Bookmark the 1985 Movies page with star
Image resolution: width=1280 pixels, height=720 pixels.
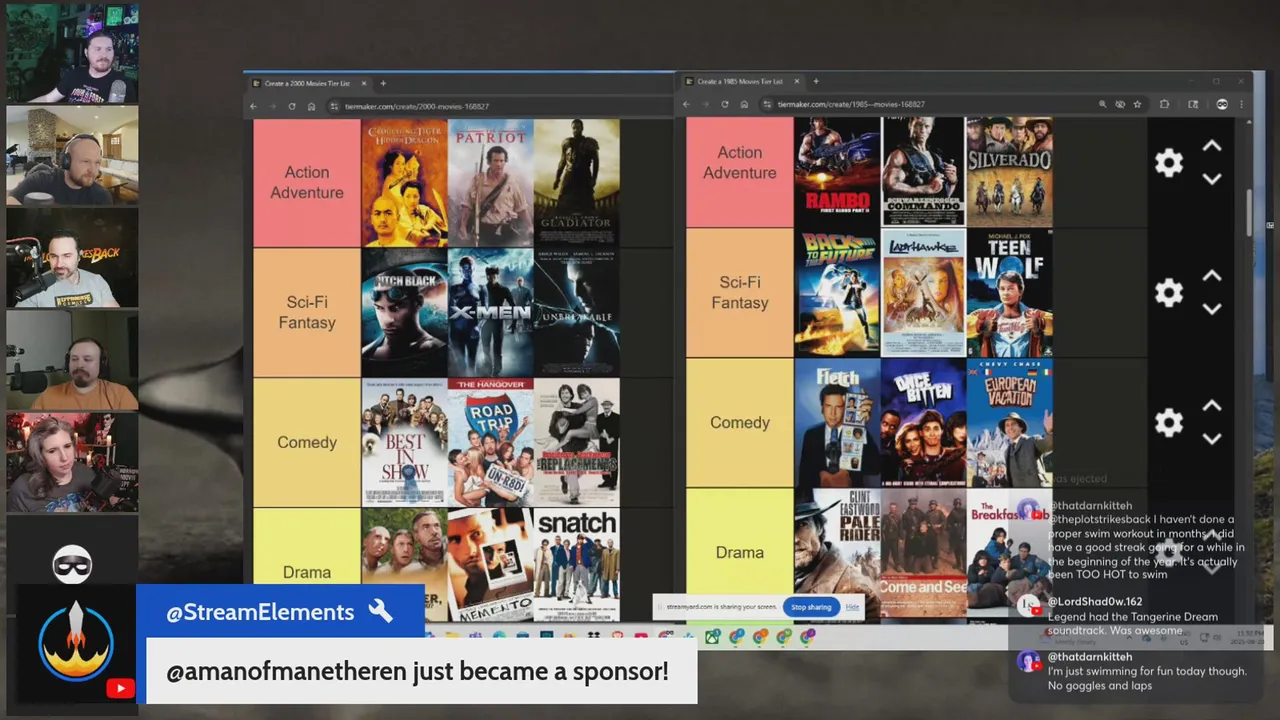coord(1137,104)
